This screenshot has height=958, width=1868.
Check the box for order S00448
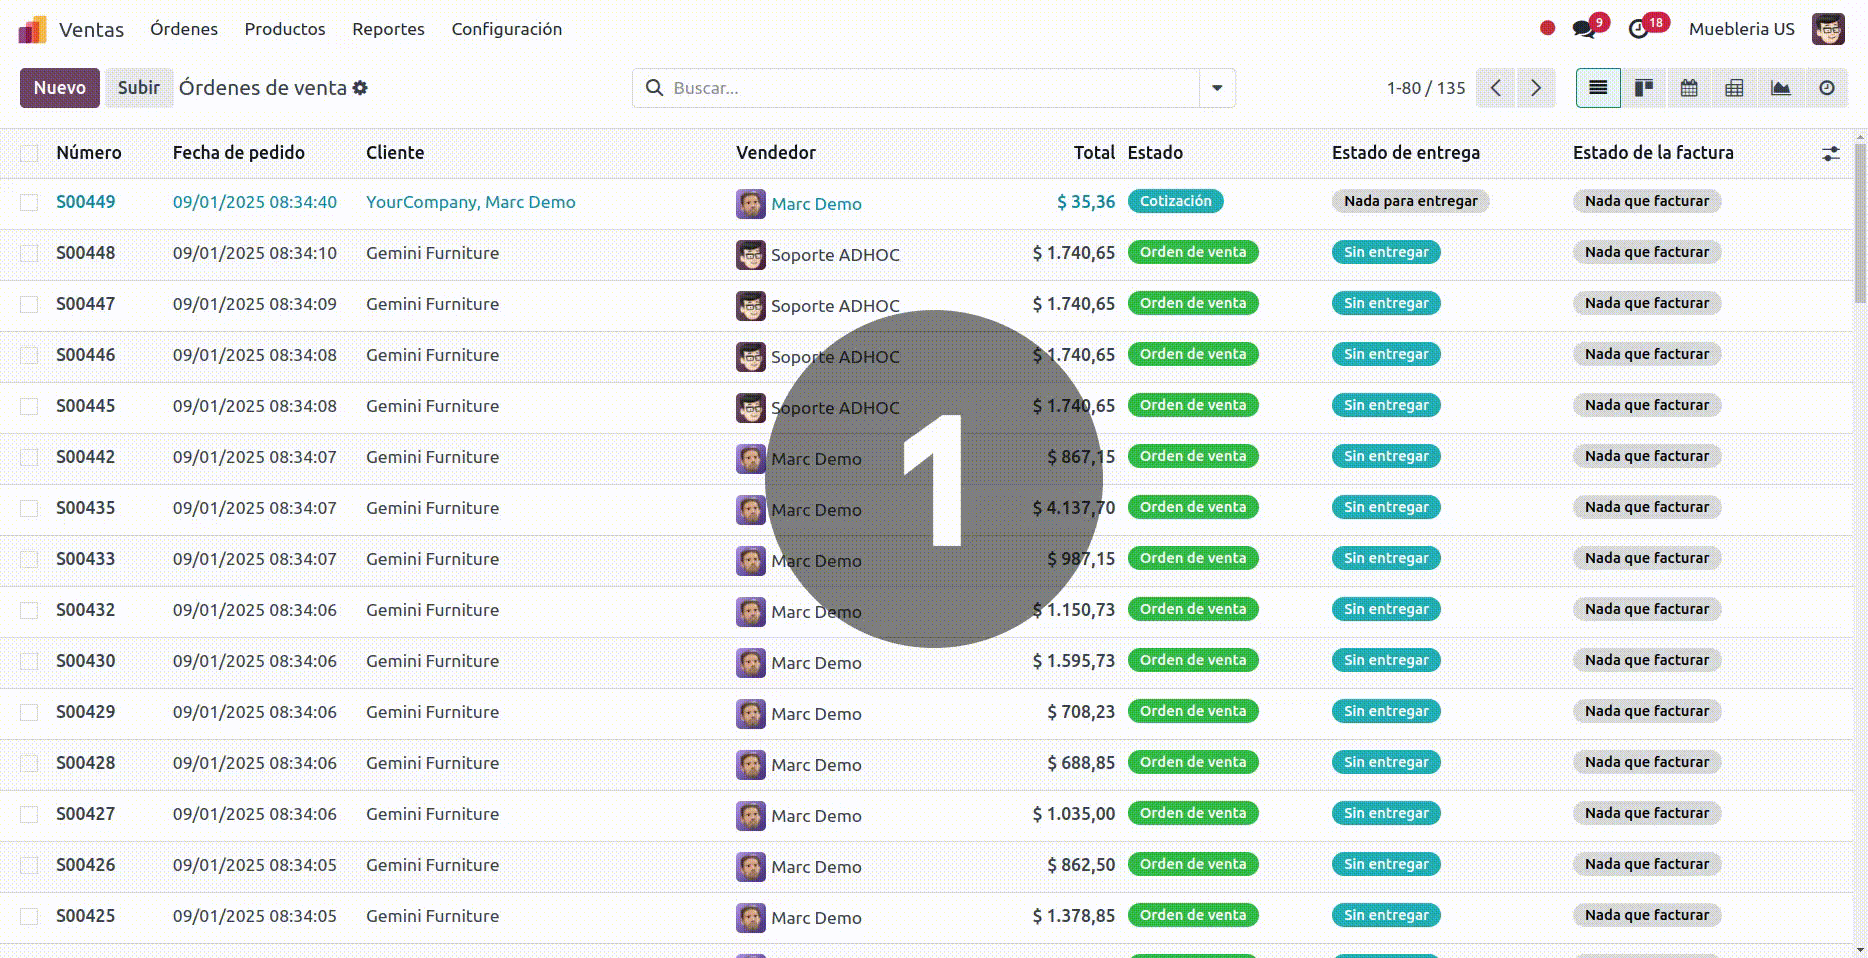[x=29, y=253]
